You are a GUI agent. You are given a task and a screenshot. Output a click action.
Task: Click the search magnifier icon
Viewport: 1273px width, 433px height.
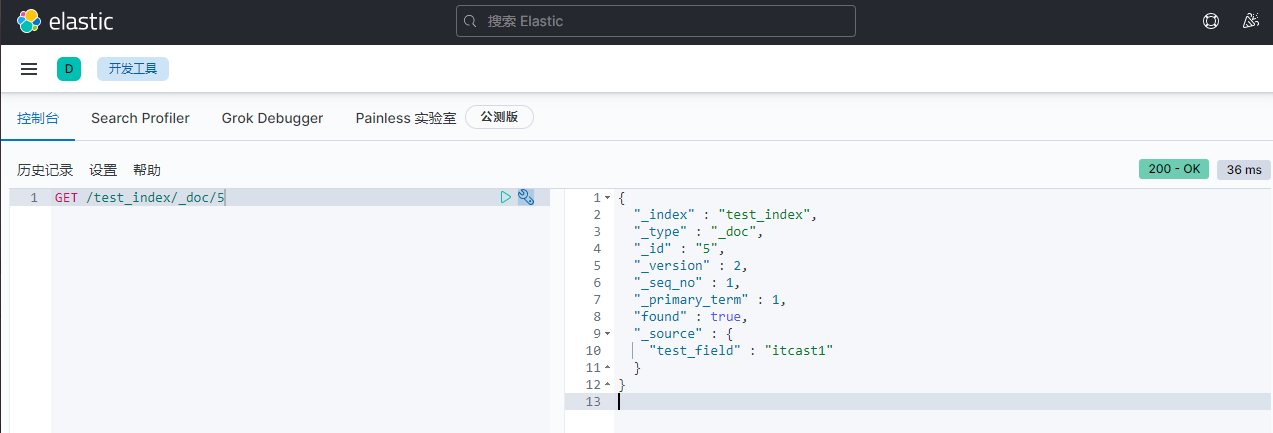471,21
